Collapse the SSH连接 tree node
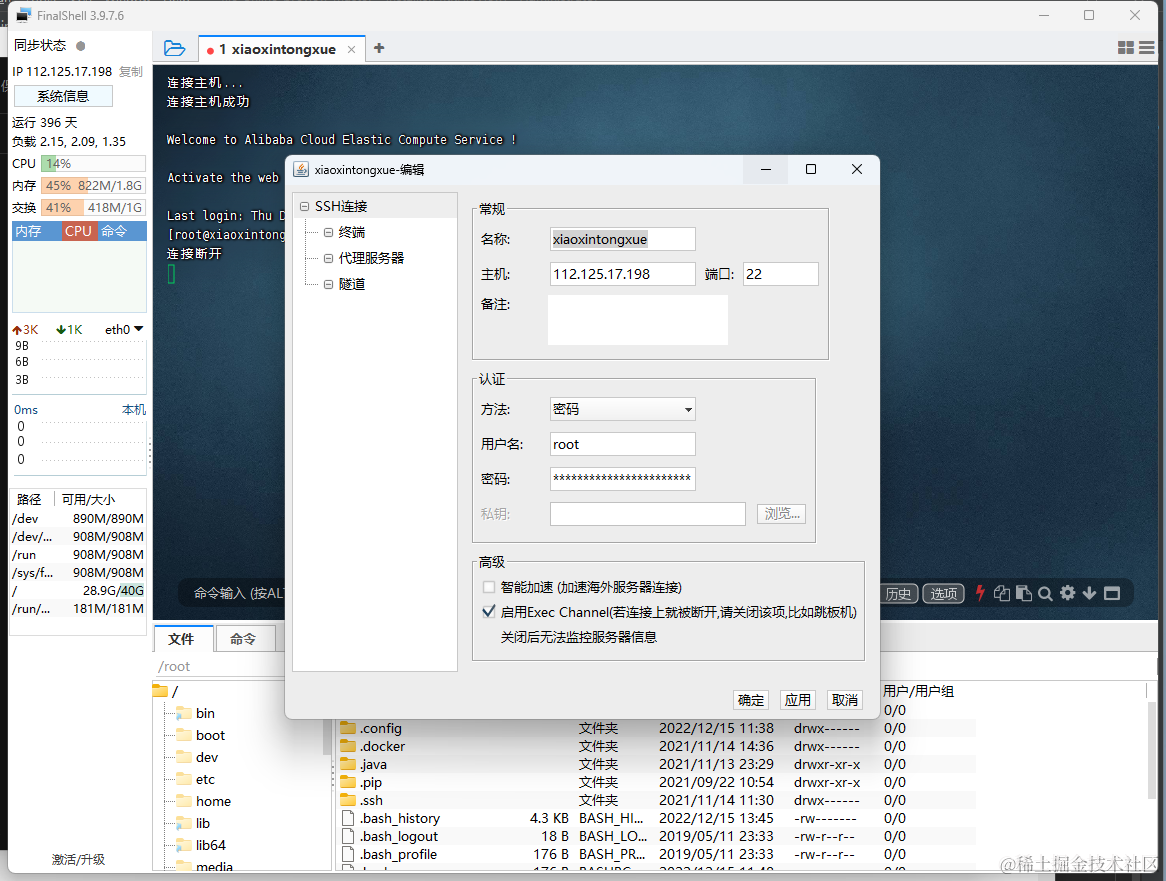 304,207
